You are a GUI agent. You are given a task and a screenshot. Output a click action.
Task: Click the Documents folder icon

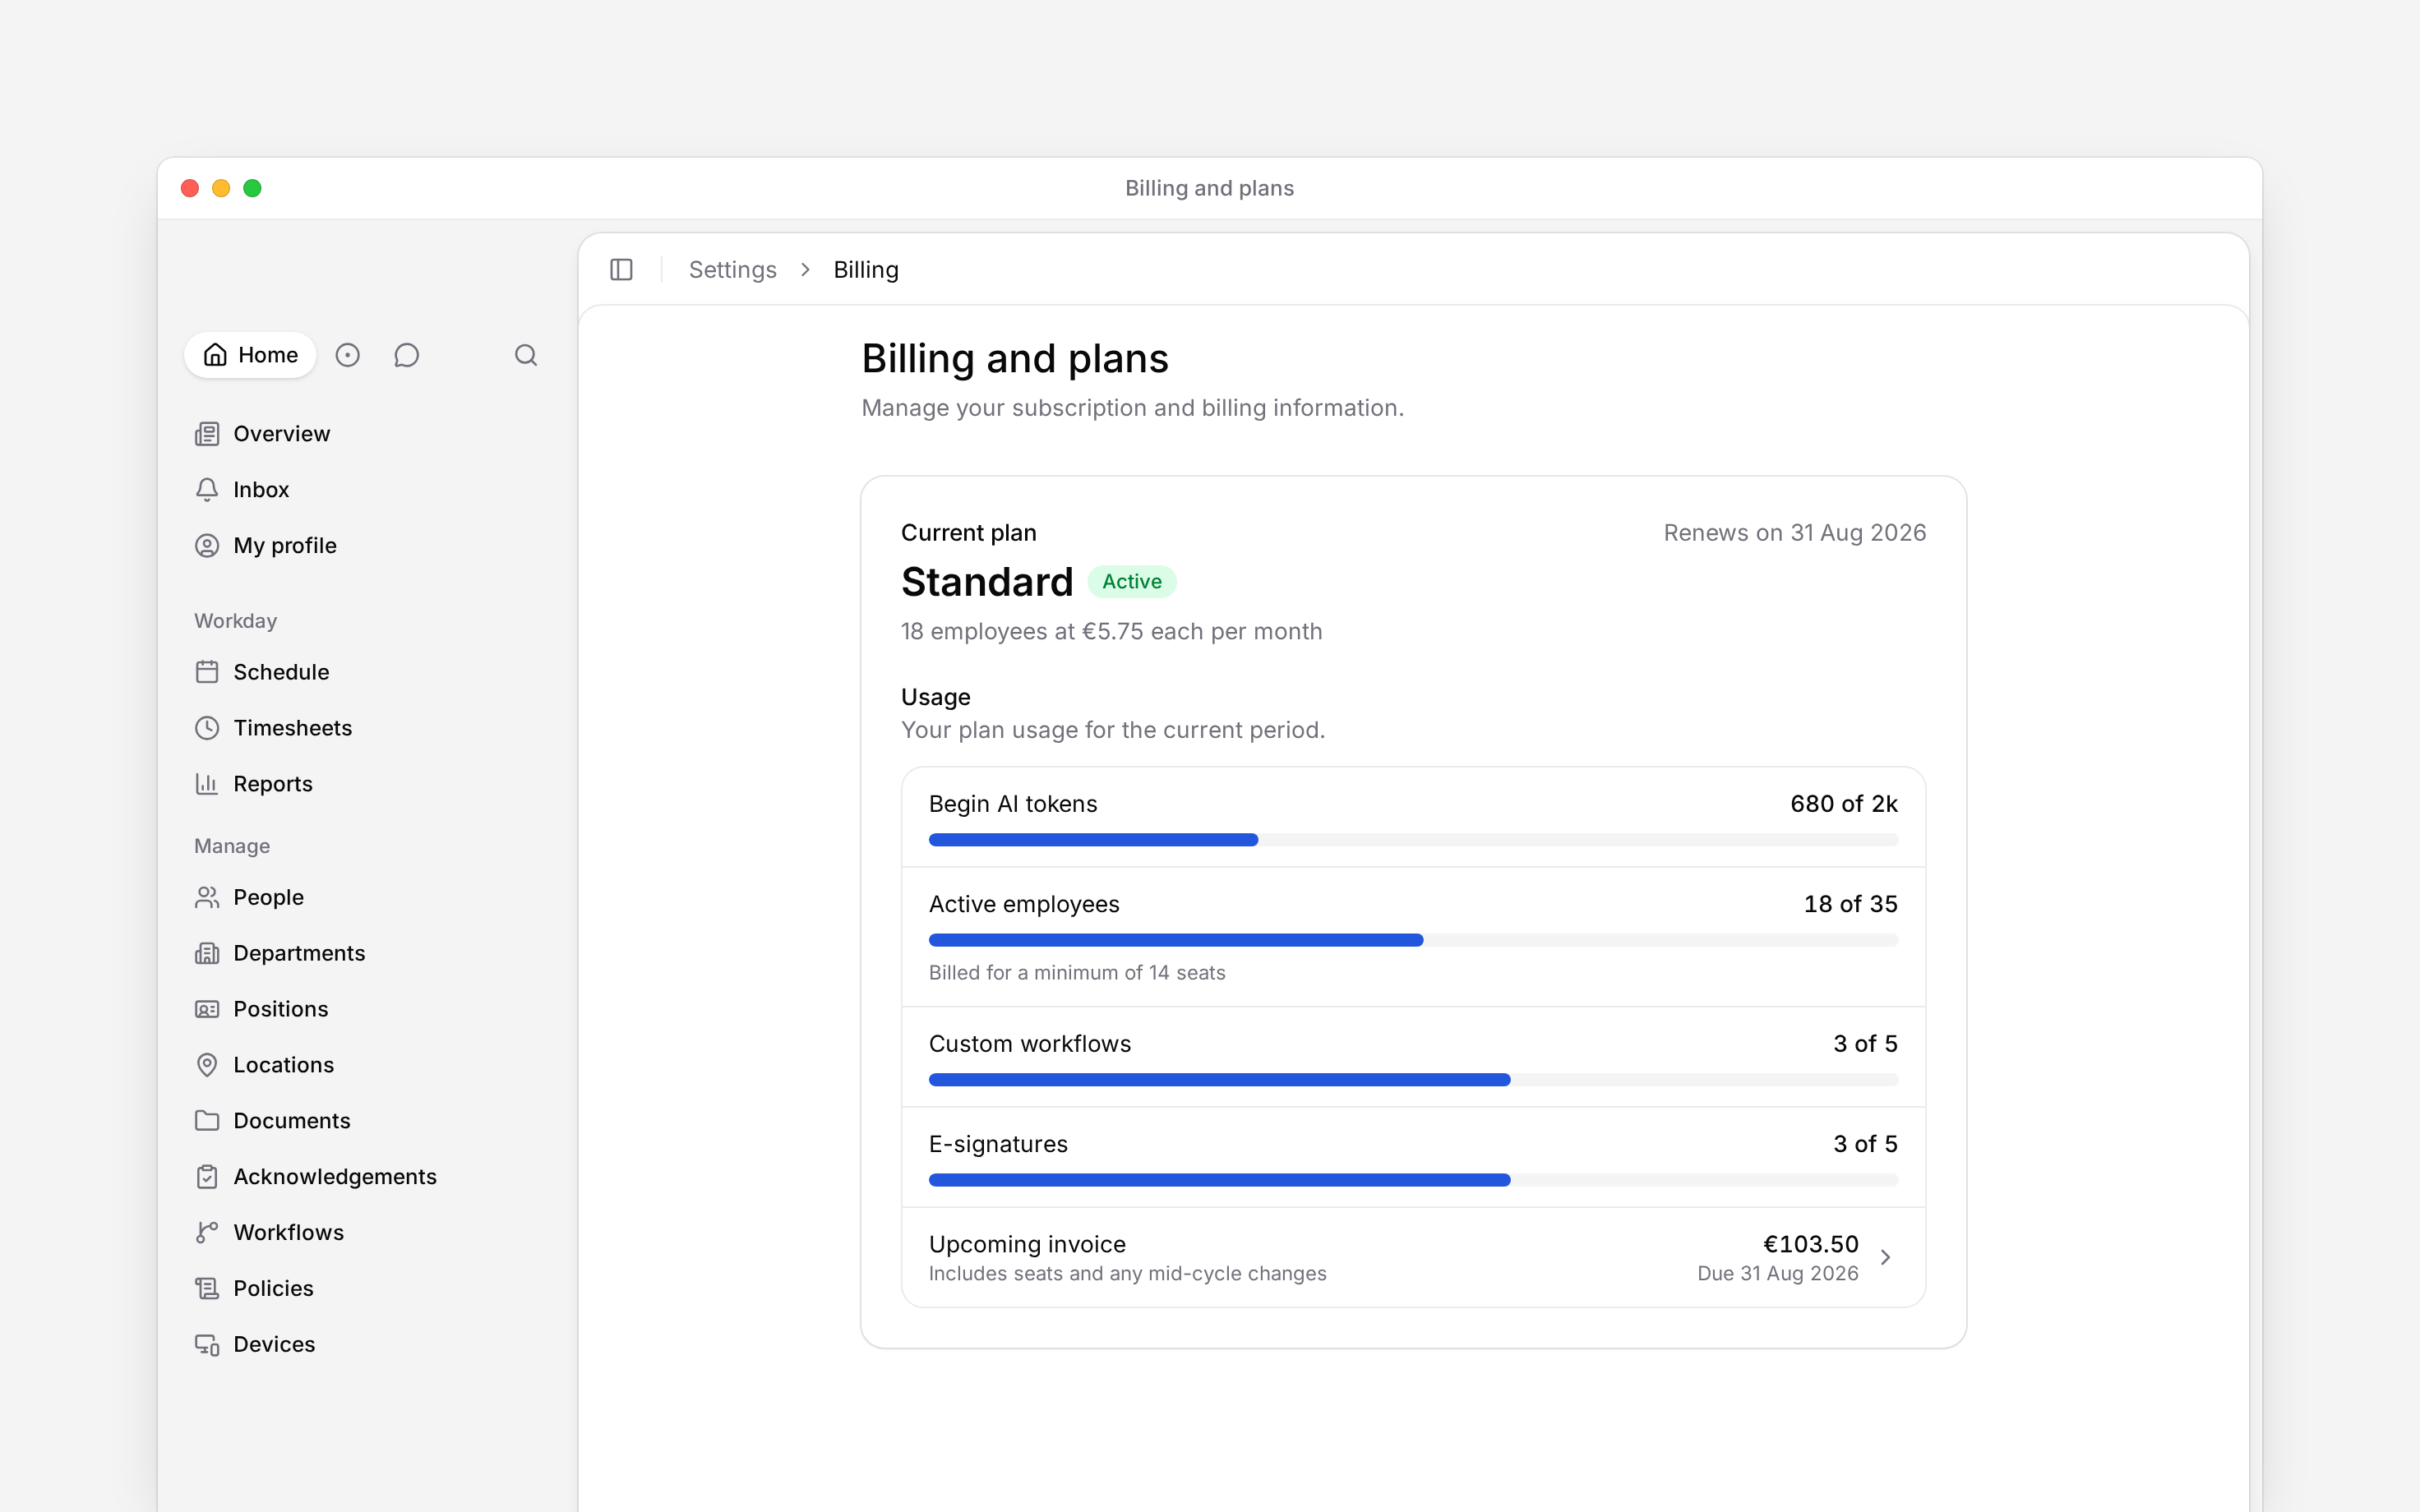pos(207,1121)
